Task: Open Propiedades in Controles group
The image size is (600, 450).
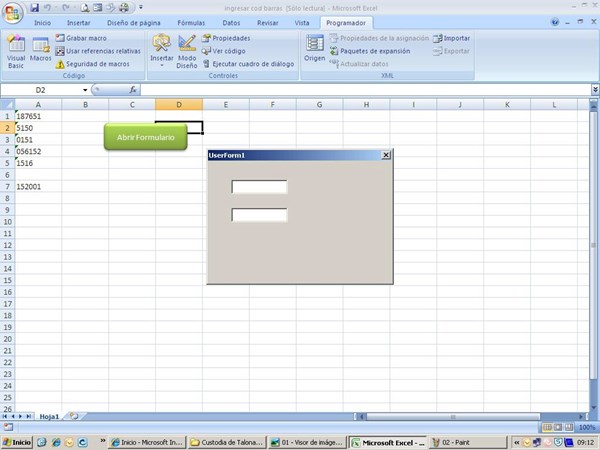Action: click(230, 38)
